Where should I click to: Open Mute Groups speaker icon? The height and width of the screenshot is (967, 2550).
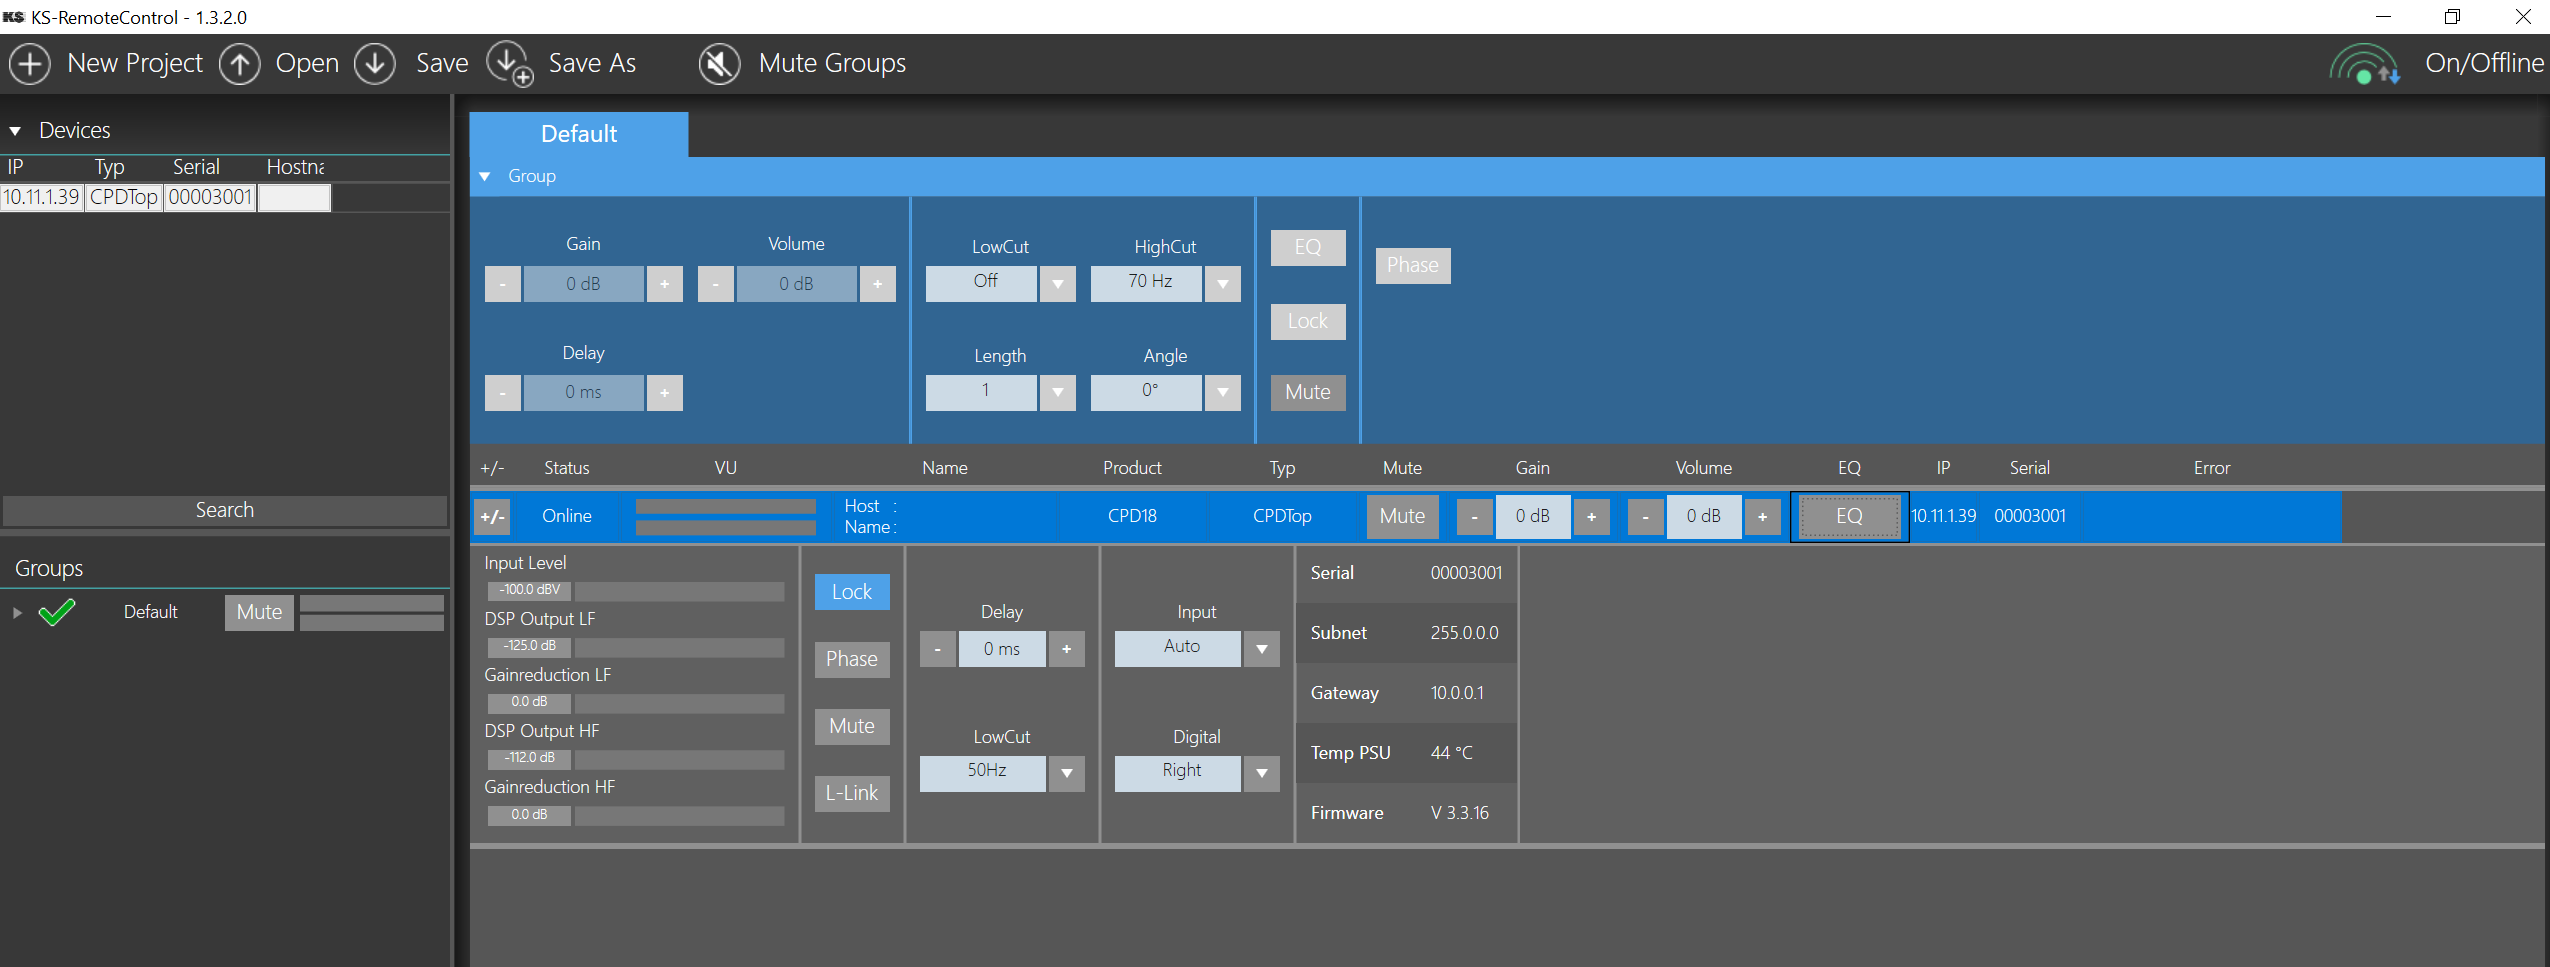pos(719,64)
